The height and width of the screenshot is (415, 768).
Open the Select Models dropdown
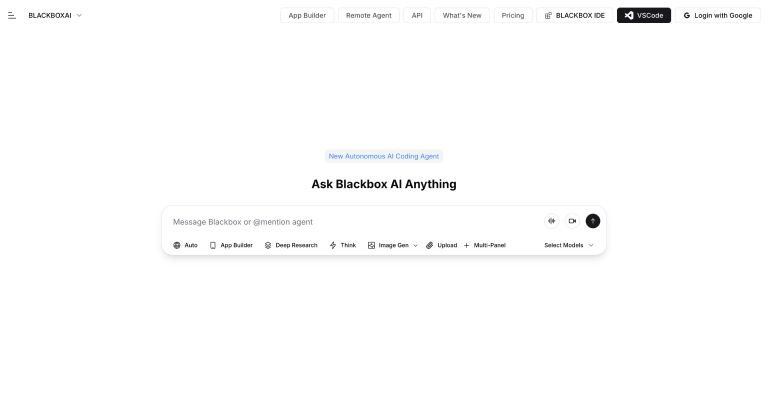pyautogui.click(x=569, y=245)
